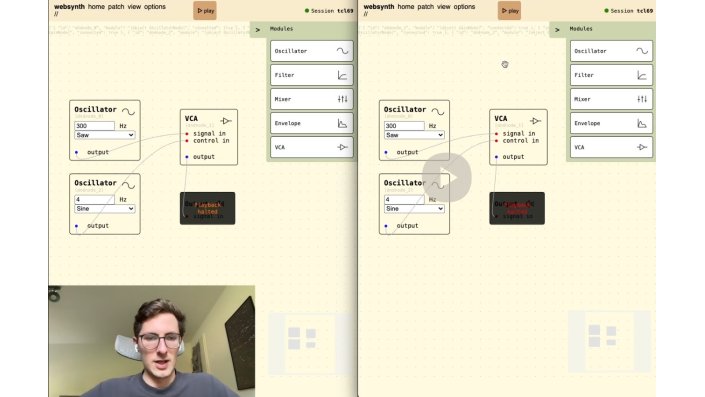Viewport: 705px width, 397px height.
Task: Click websynth logo in right window
Action: (379, 7)
